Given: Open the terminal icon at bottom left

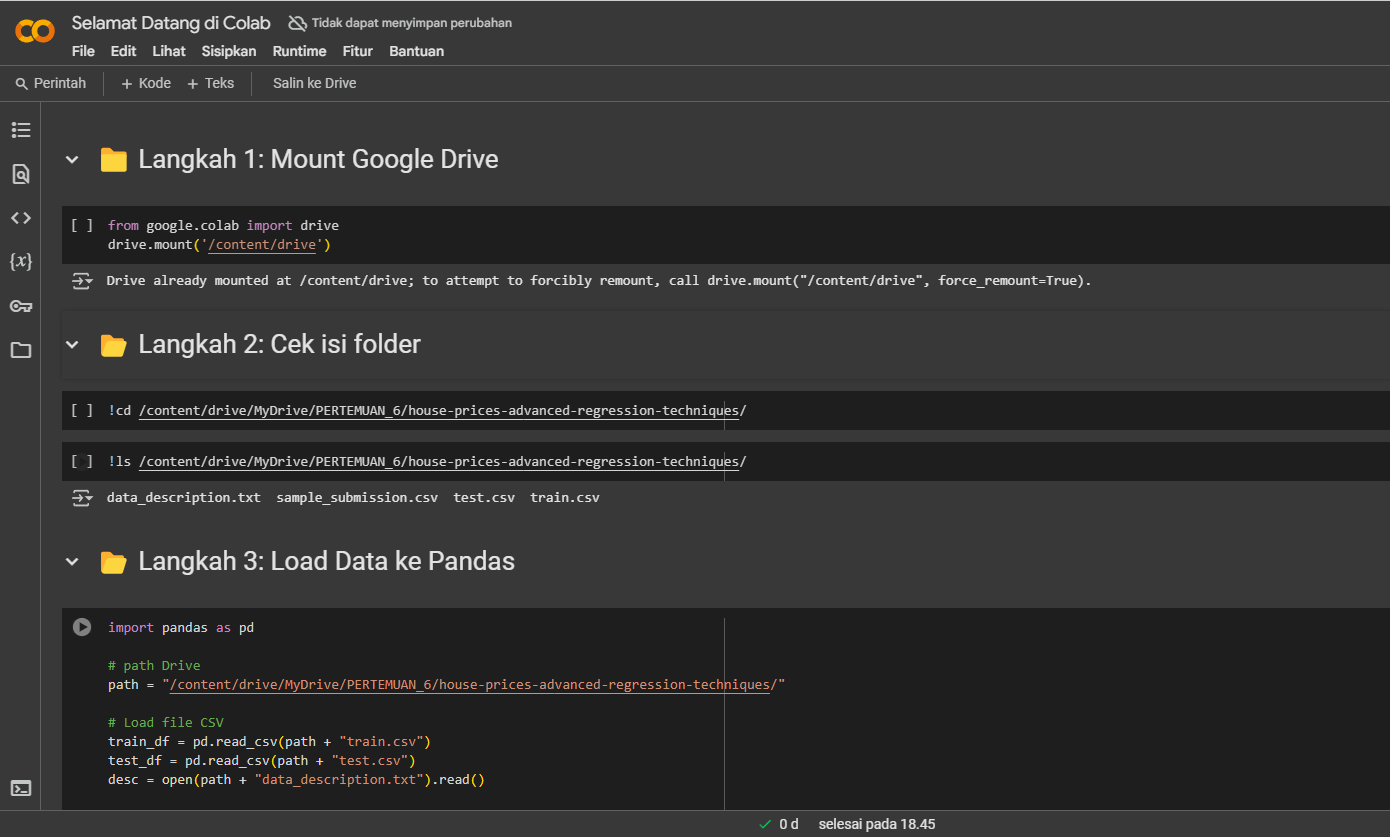Looking at the screenshot, I should 21,788.
